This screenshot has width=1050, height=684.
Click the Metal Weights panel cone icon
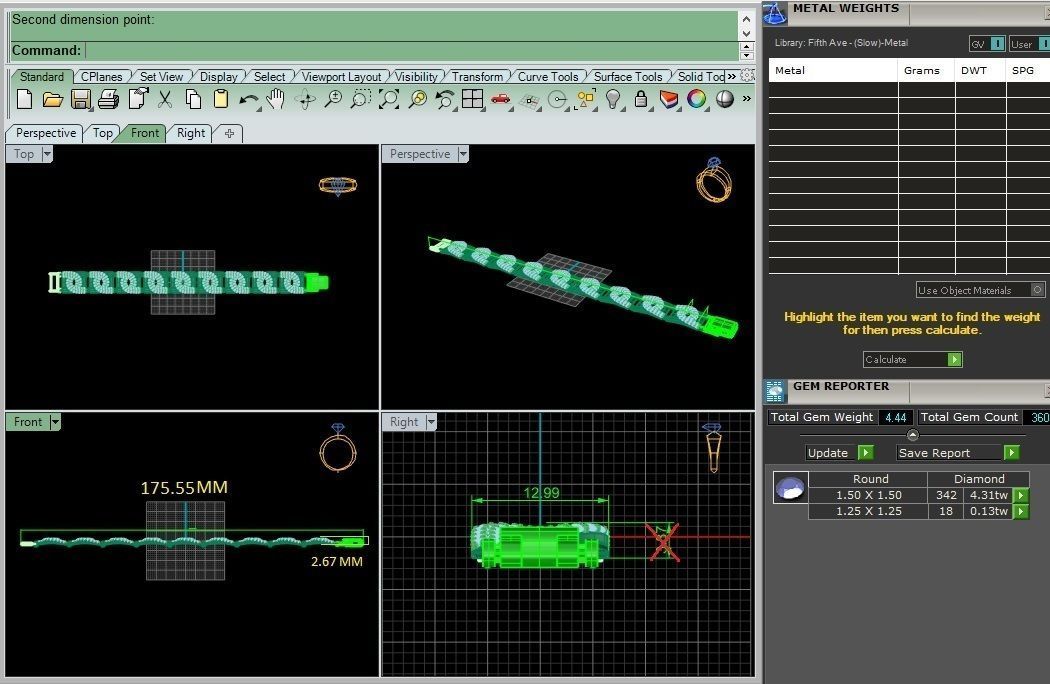pyautogui.click(x=775, y=12)
